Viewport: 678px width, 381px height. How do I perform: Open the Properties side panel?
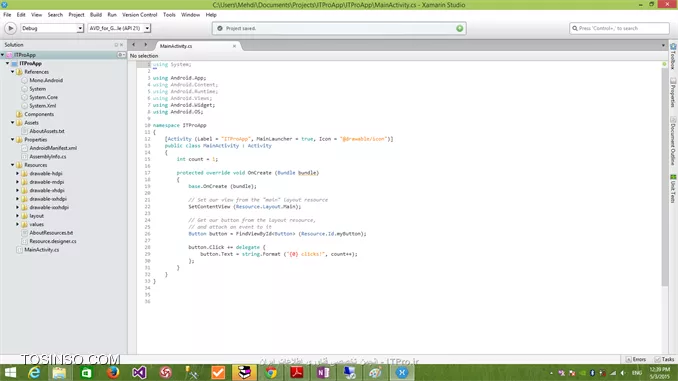click(x=673, y=93)
